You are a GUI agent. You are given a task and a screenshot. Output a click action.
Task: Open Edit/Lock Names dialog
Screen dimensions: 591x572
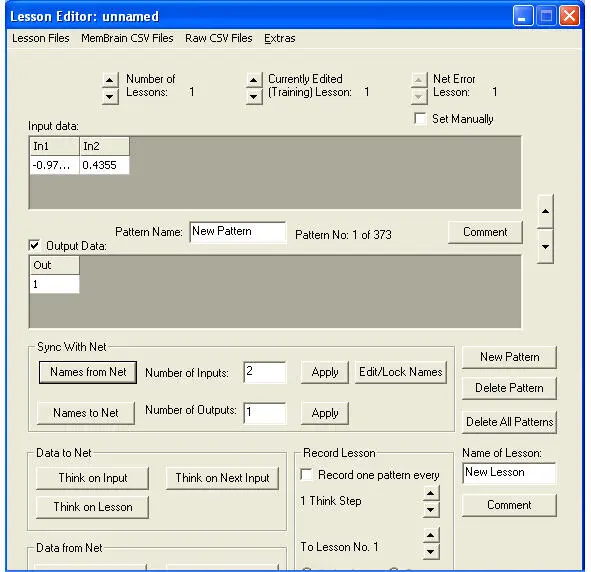tap(401, 372)
